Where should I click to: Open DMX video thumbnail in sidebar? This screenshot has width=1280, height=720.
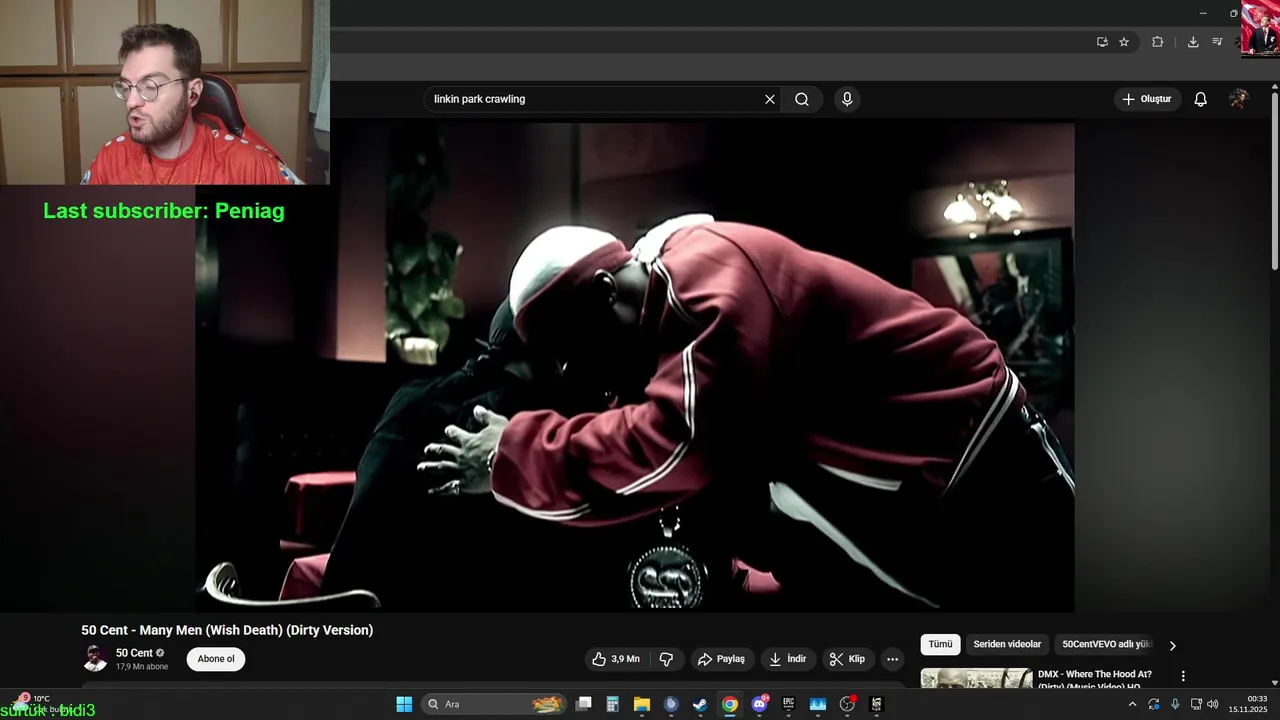976,679
